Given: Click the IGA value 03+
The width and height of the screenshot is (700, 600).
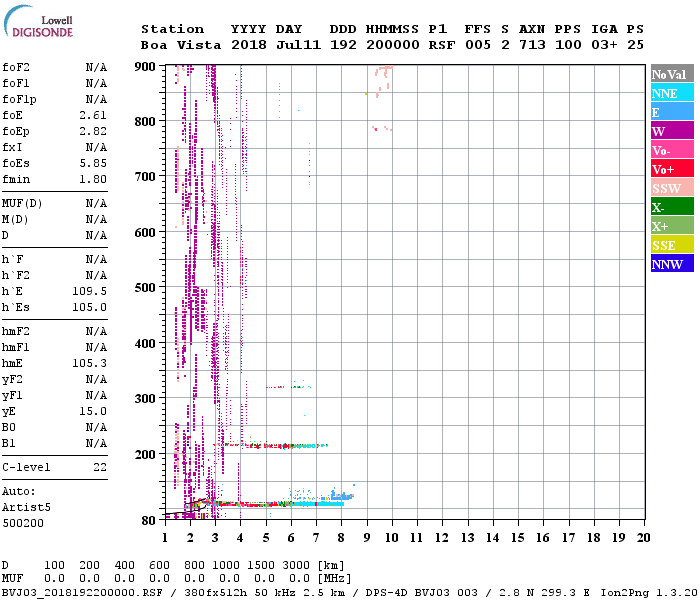Looking at the screenshot, I should 604,45.
